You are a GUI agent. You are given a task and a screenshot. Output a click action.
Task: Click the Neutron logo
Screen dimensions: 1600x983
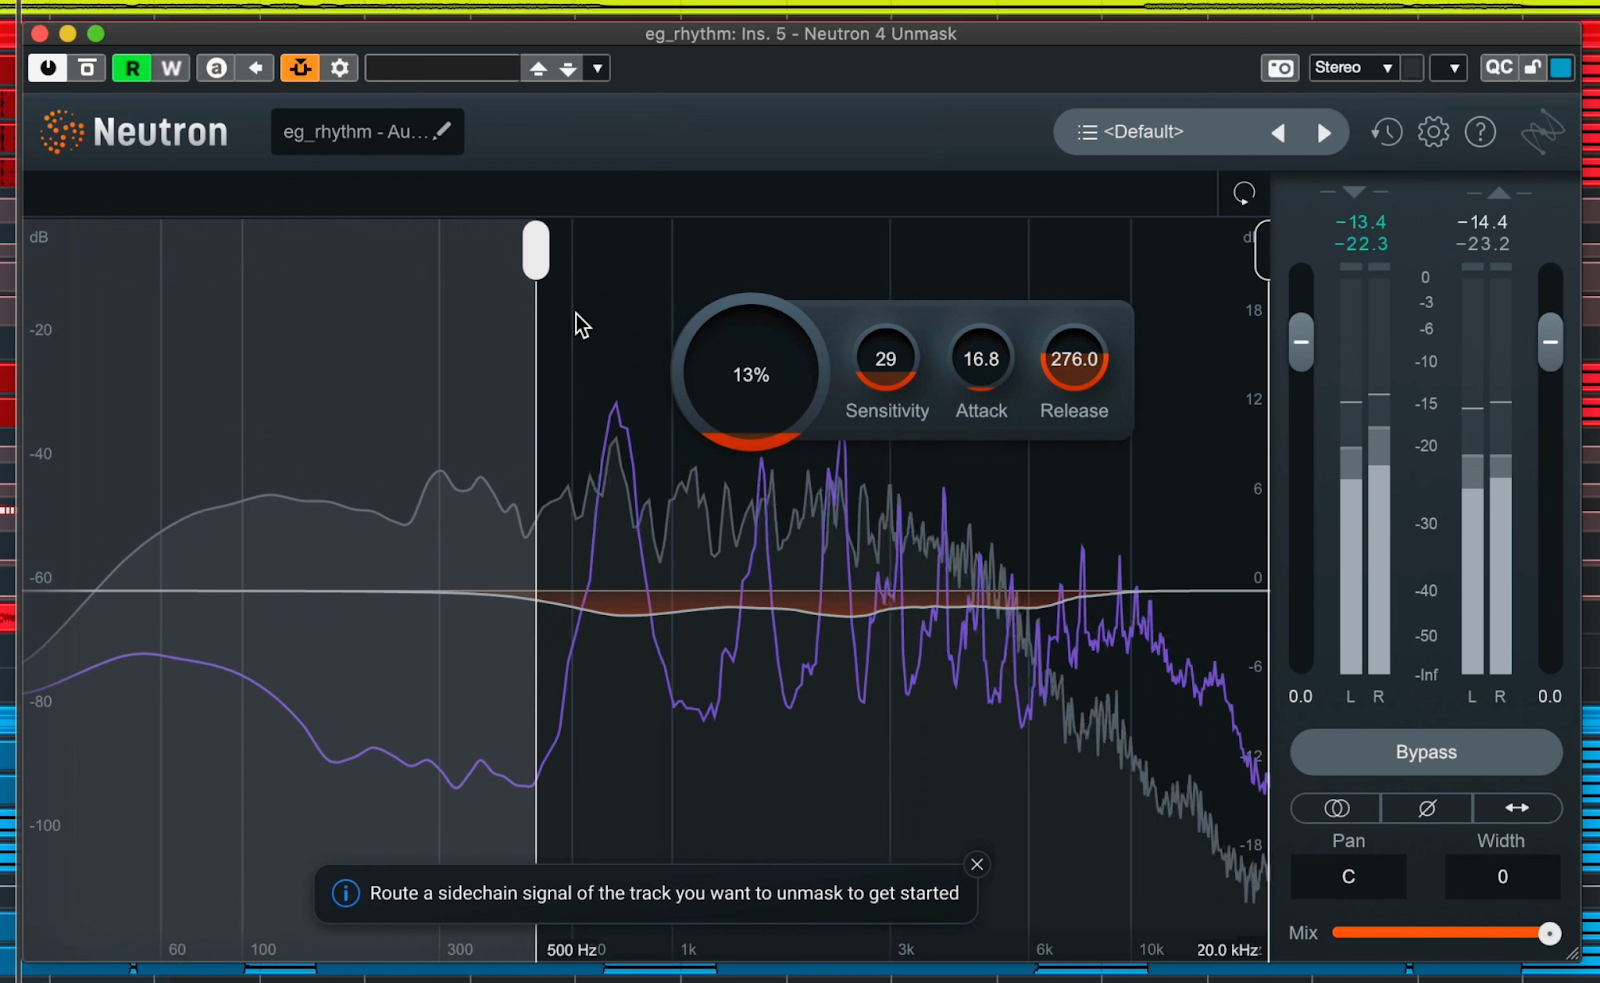tap(134, 132)
